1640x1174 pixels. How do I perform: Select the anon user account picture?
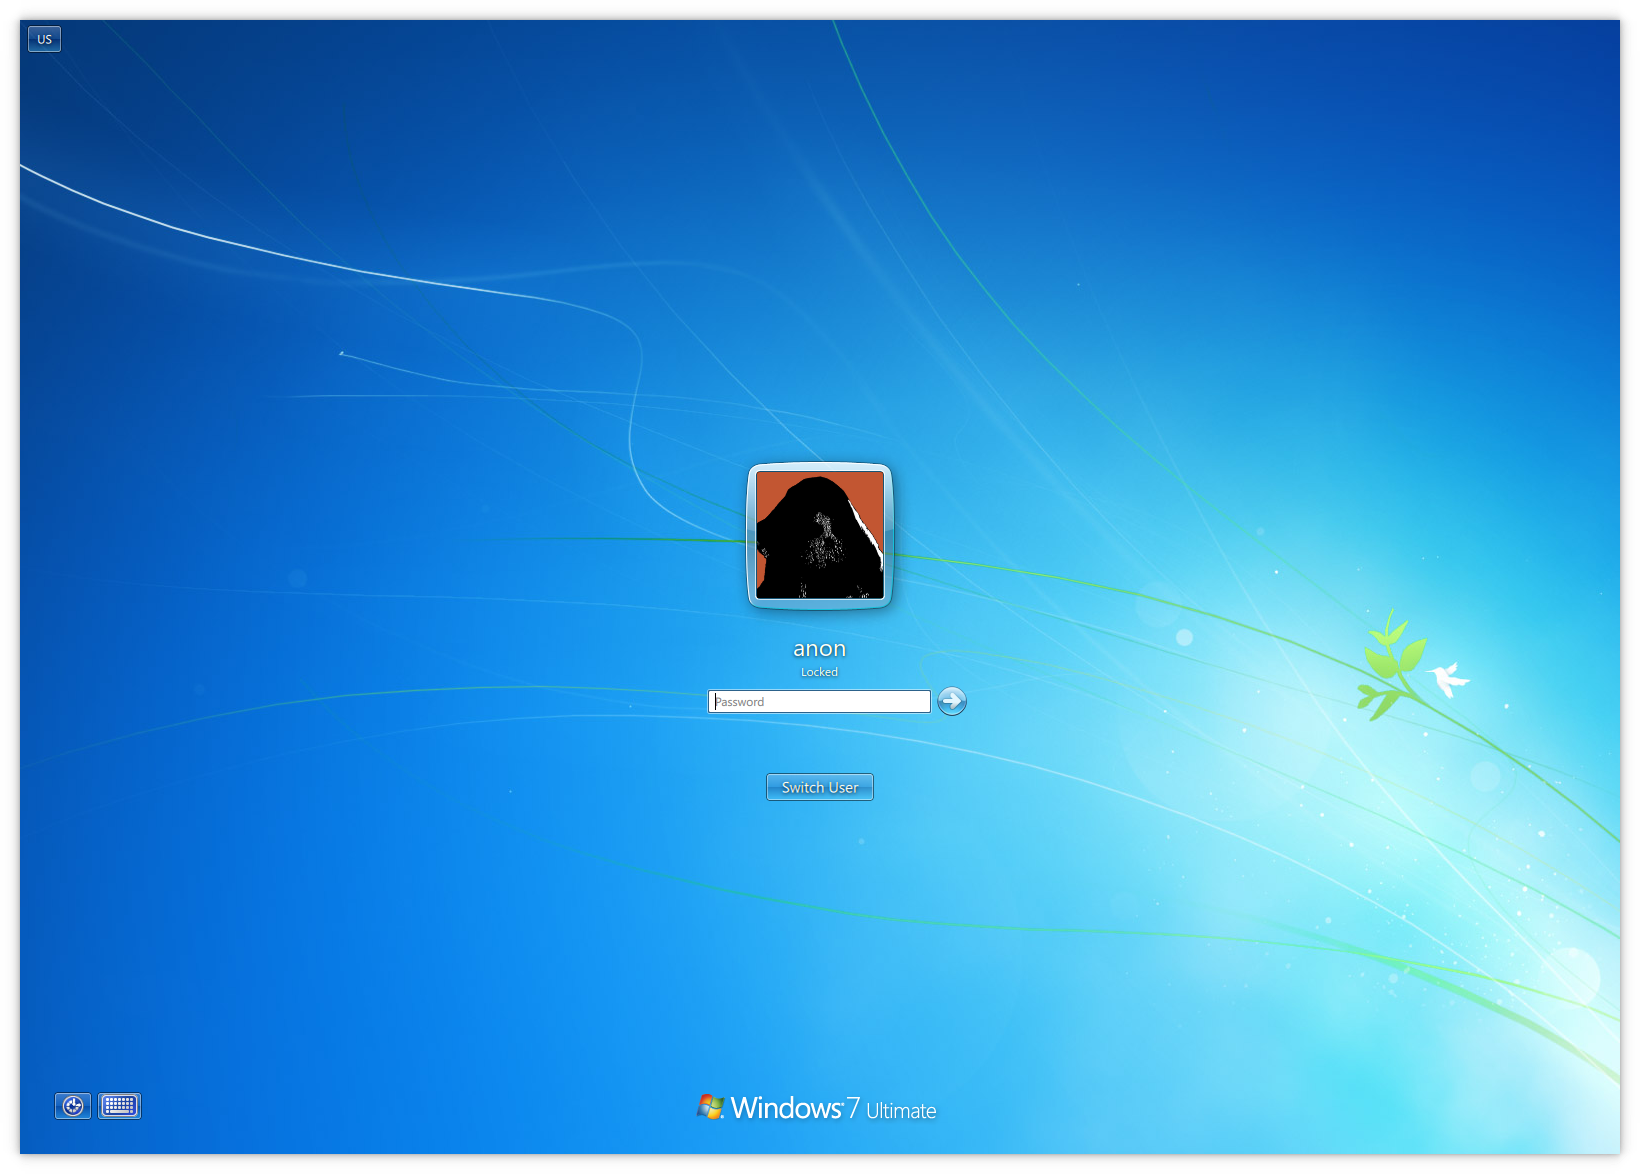pos(819,536)
